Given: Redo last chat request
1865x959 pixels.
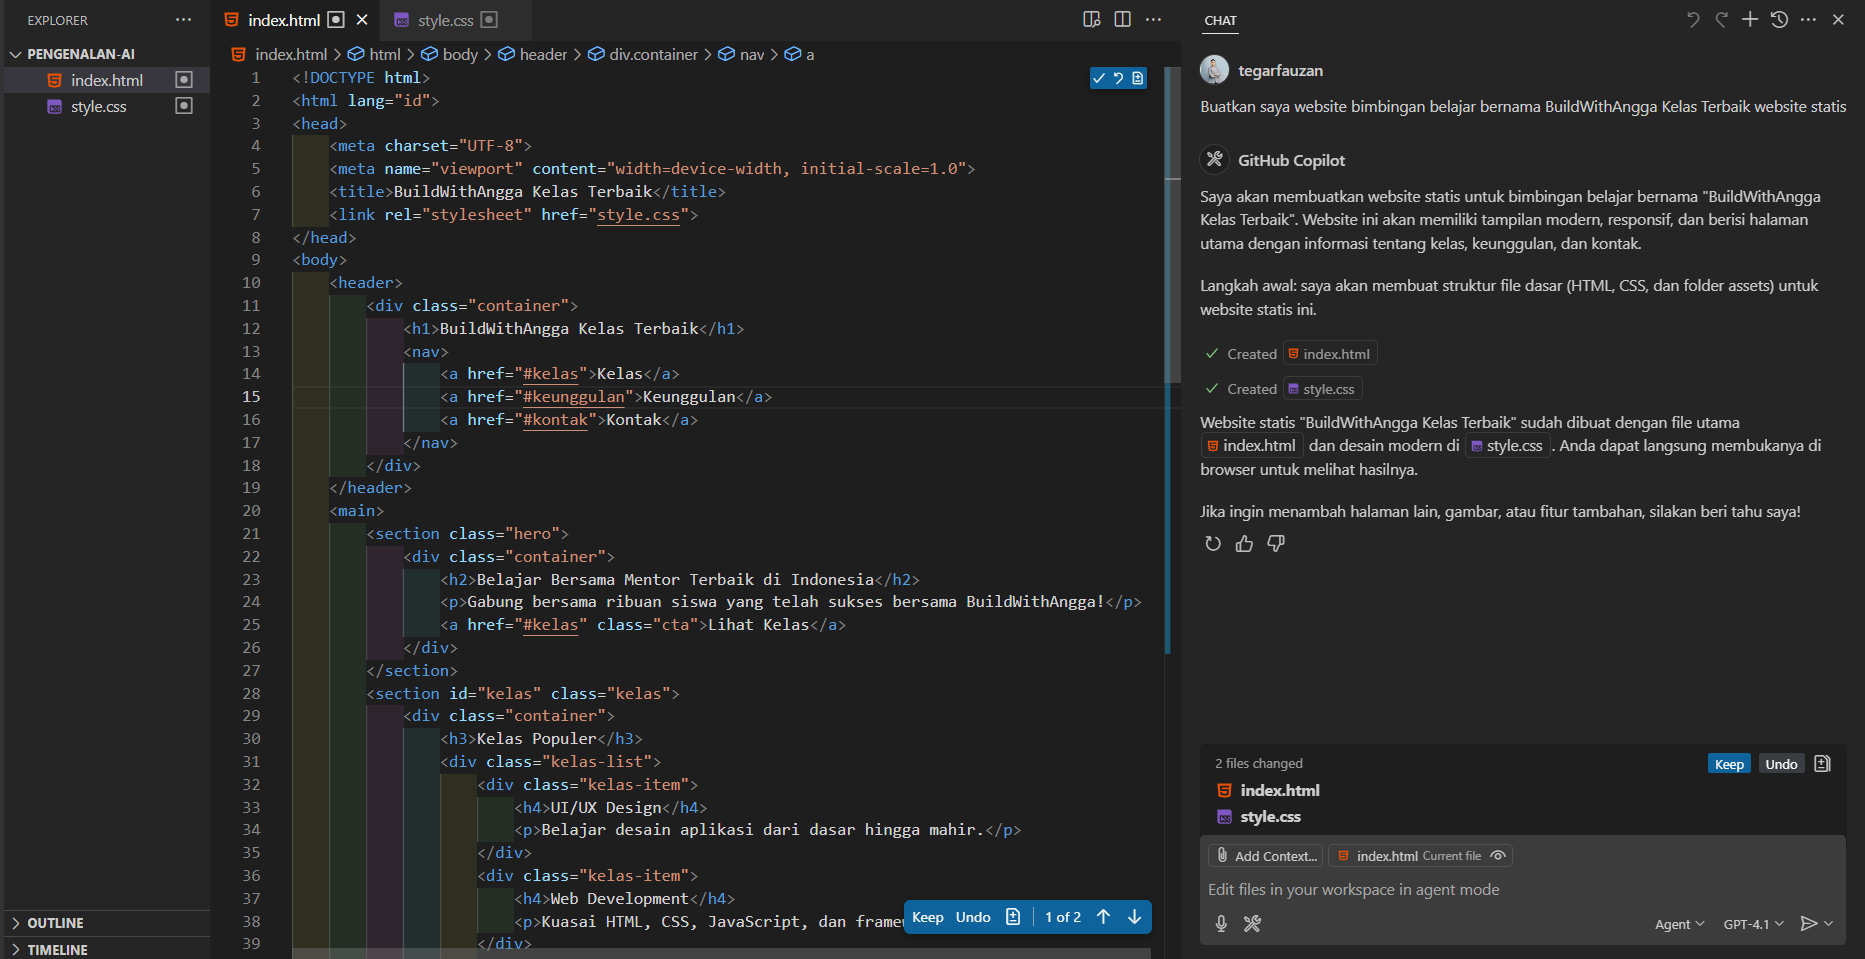Looking at the screenshot, I should coord(1722,20).
